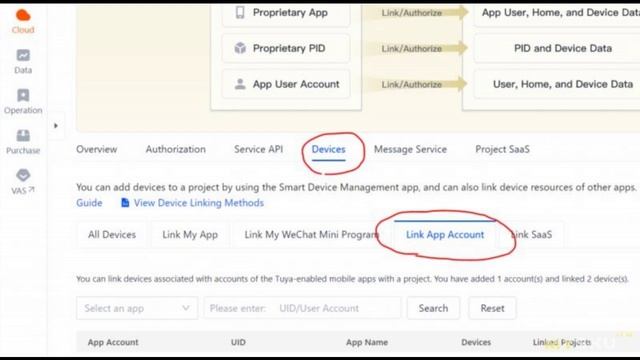Go to Operation in sidebar

coord(23,102)
